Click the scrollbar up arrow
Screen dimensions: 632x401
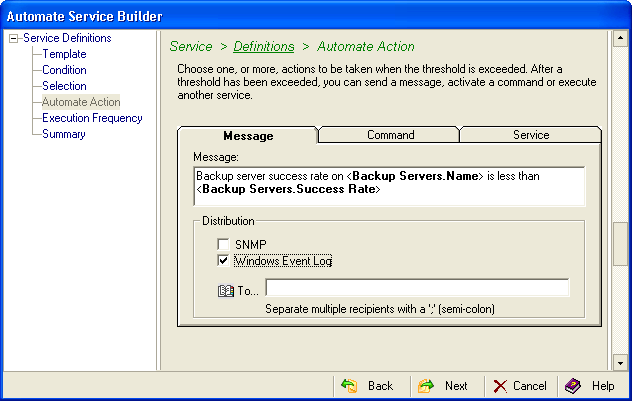(620, 38)
